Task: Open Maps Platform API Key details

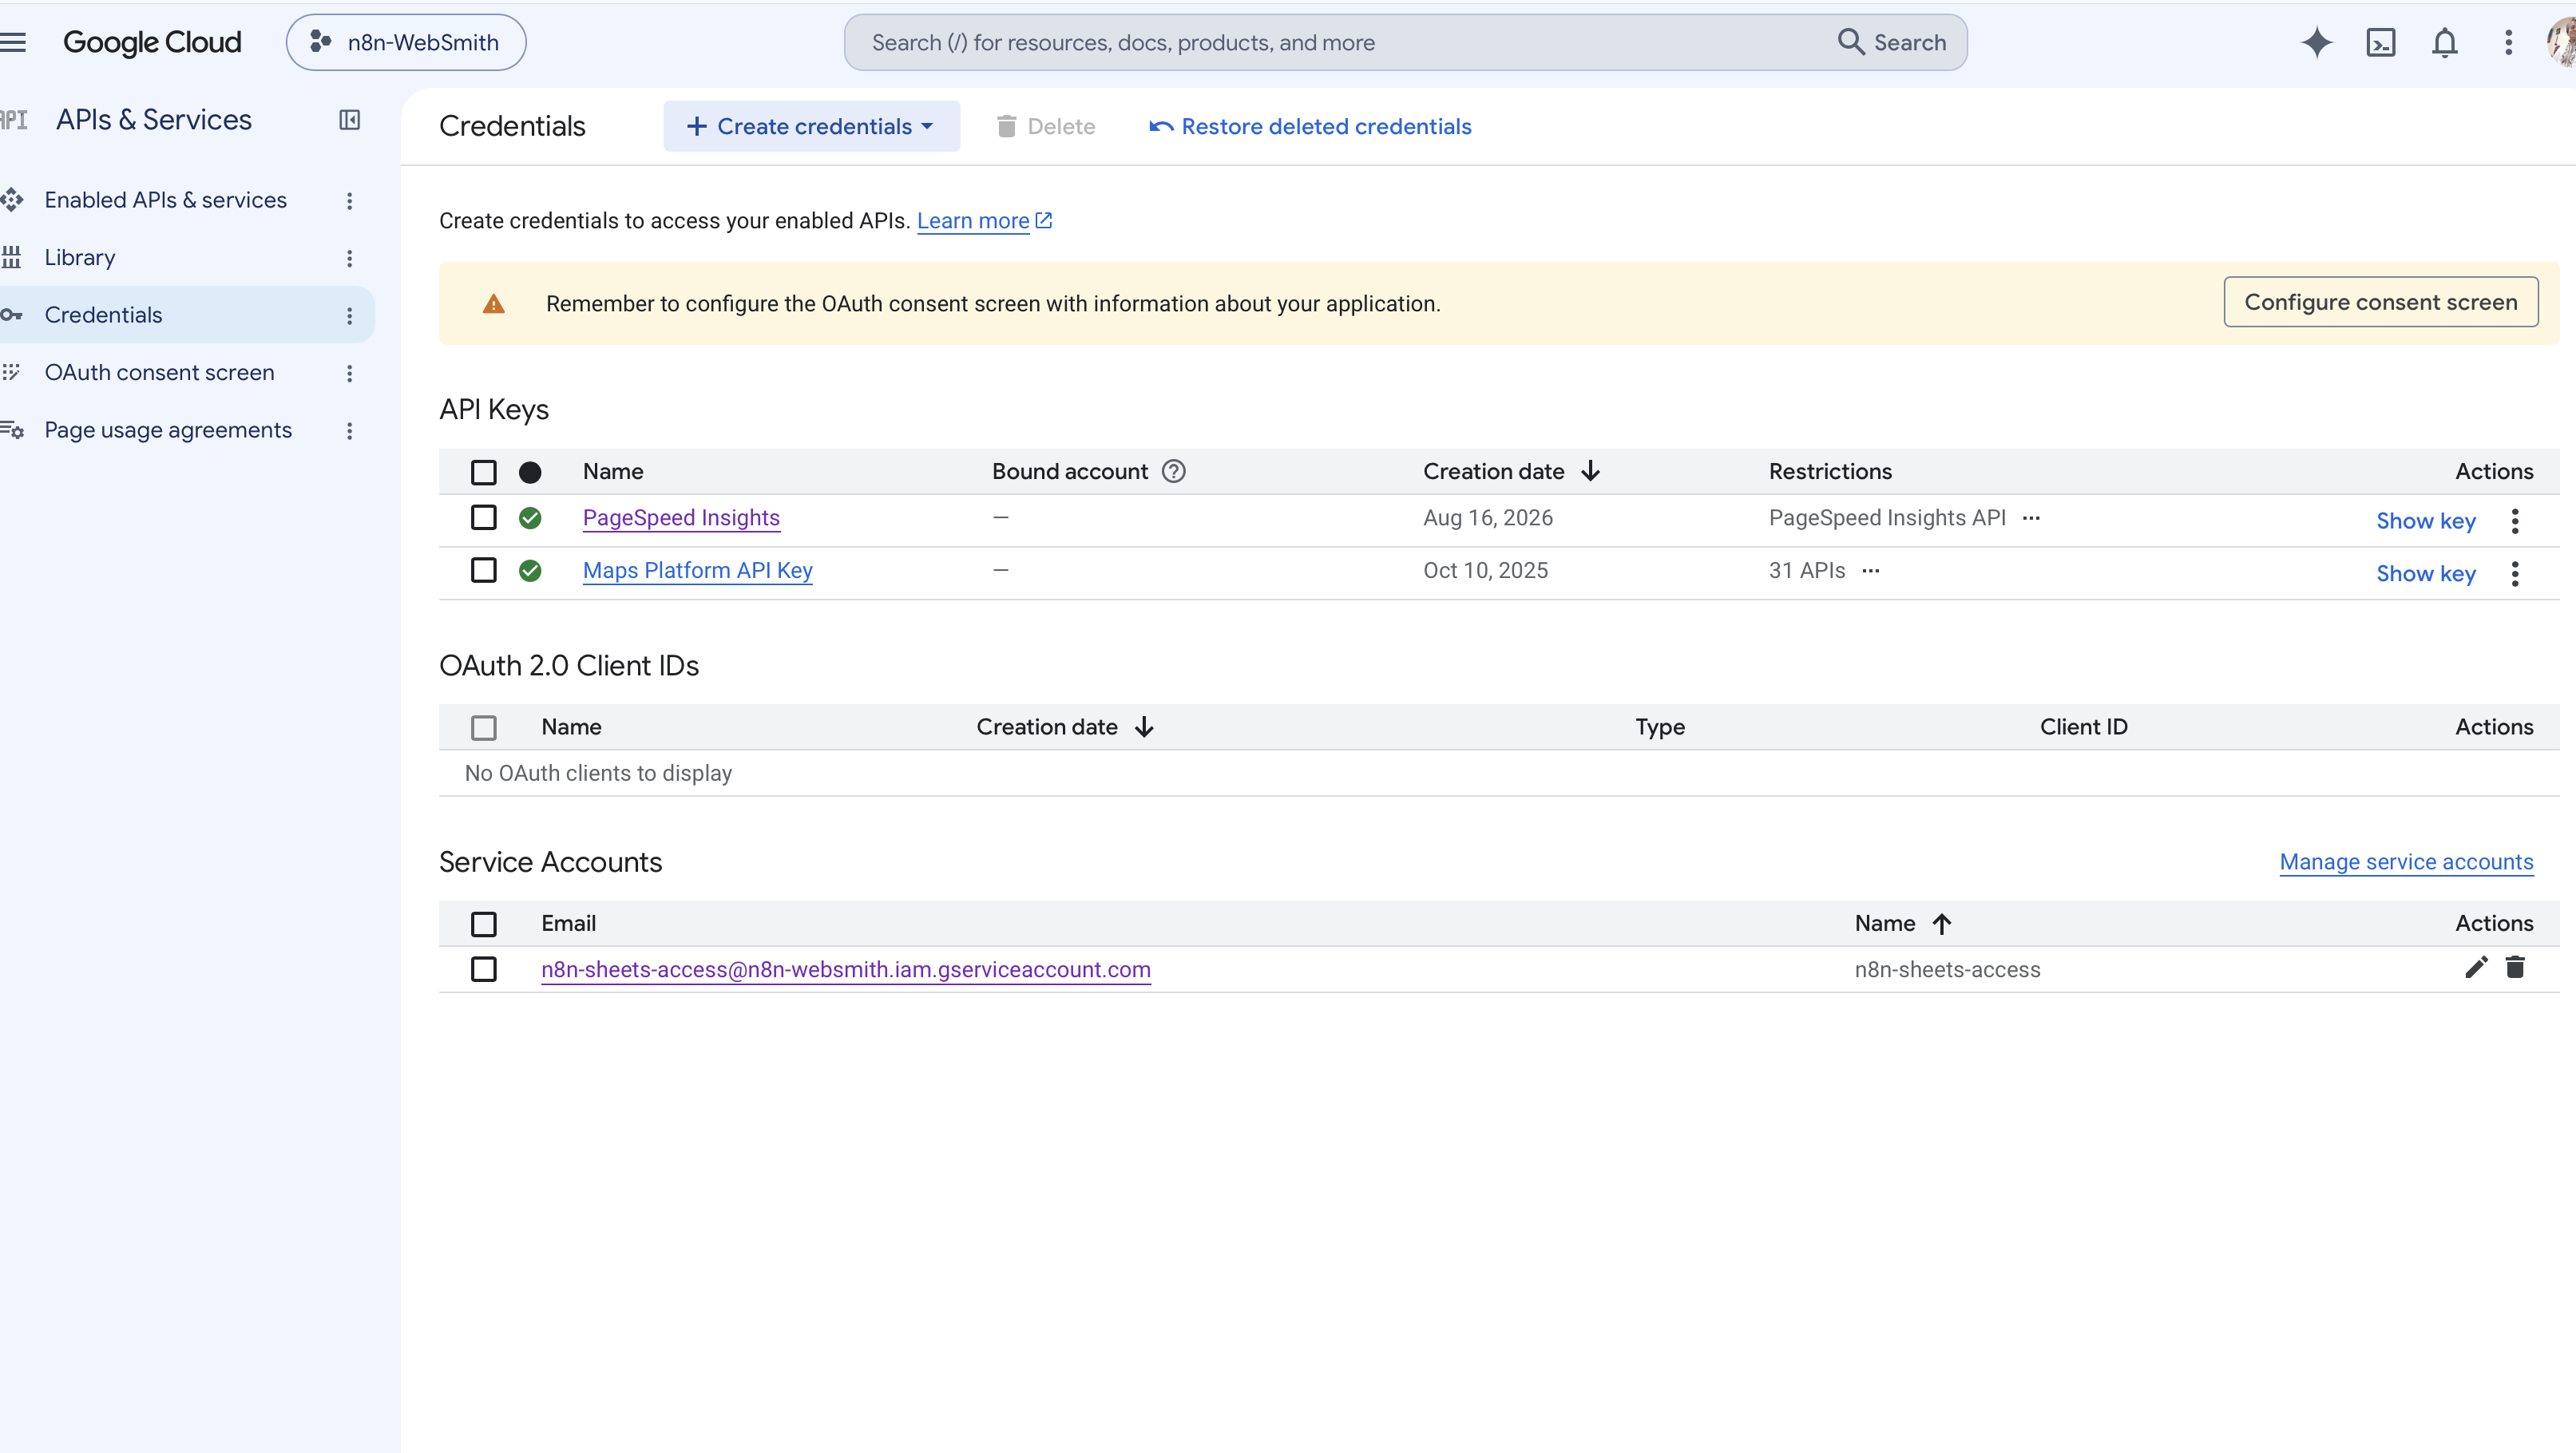Action: pos(697,571)
